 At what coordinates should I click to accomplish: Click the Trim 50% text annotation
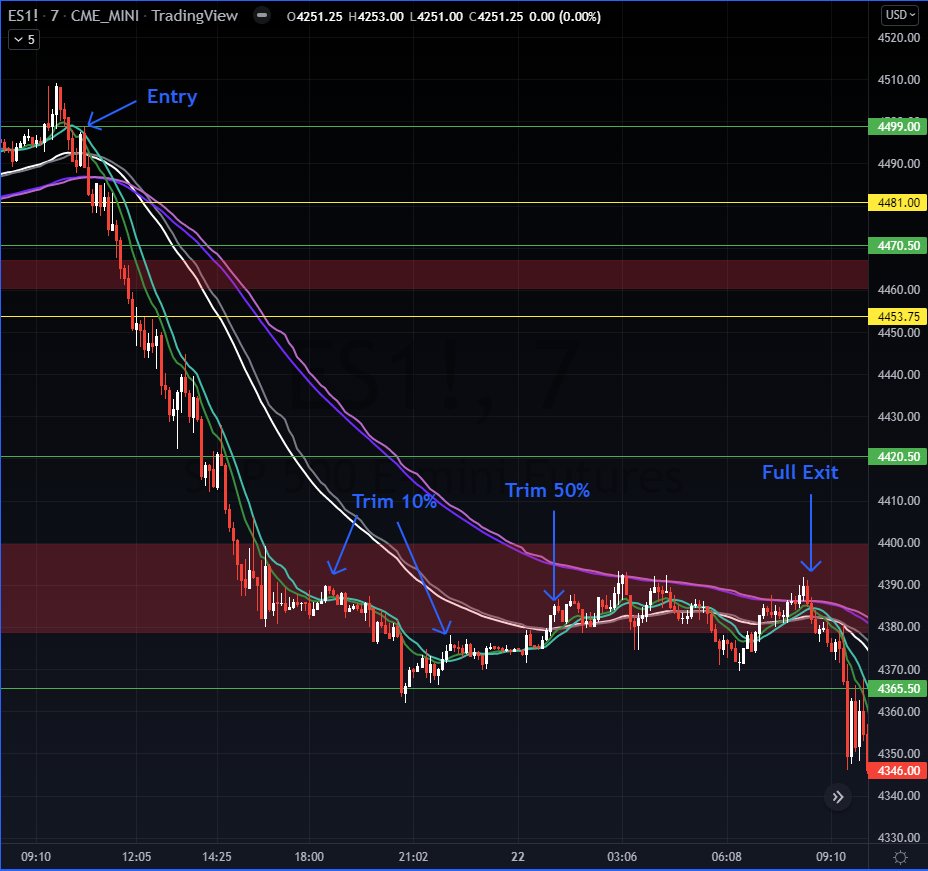(x=547, y=490)
